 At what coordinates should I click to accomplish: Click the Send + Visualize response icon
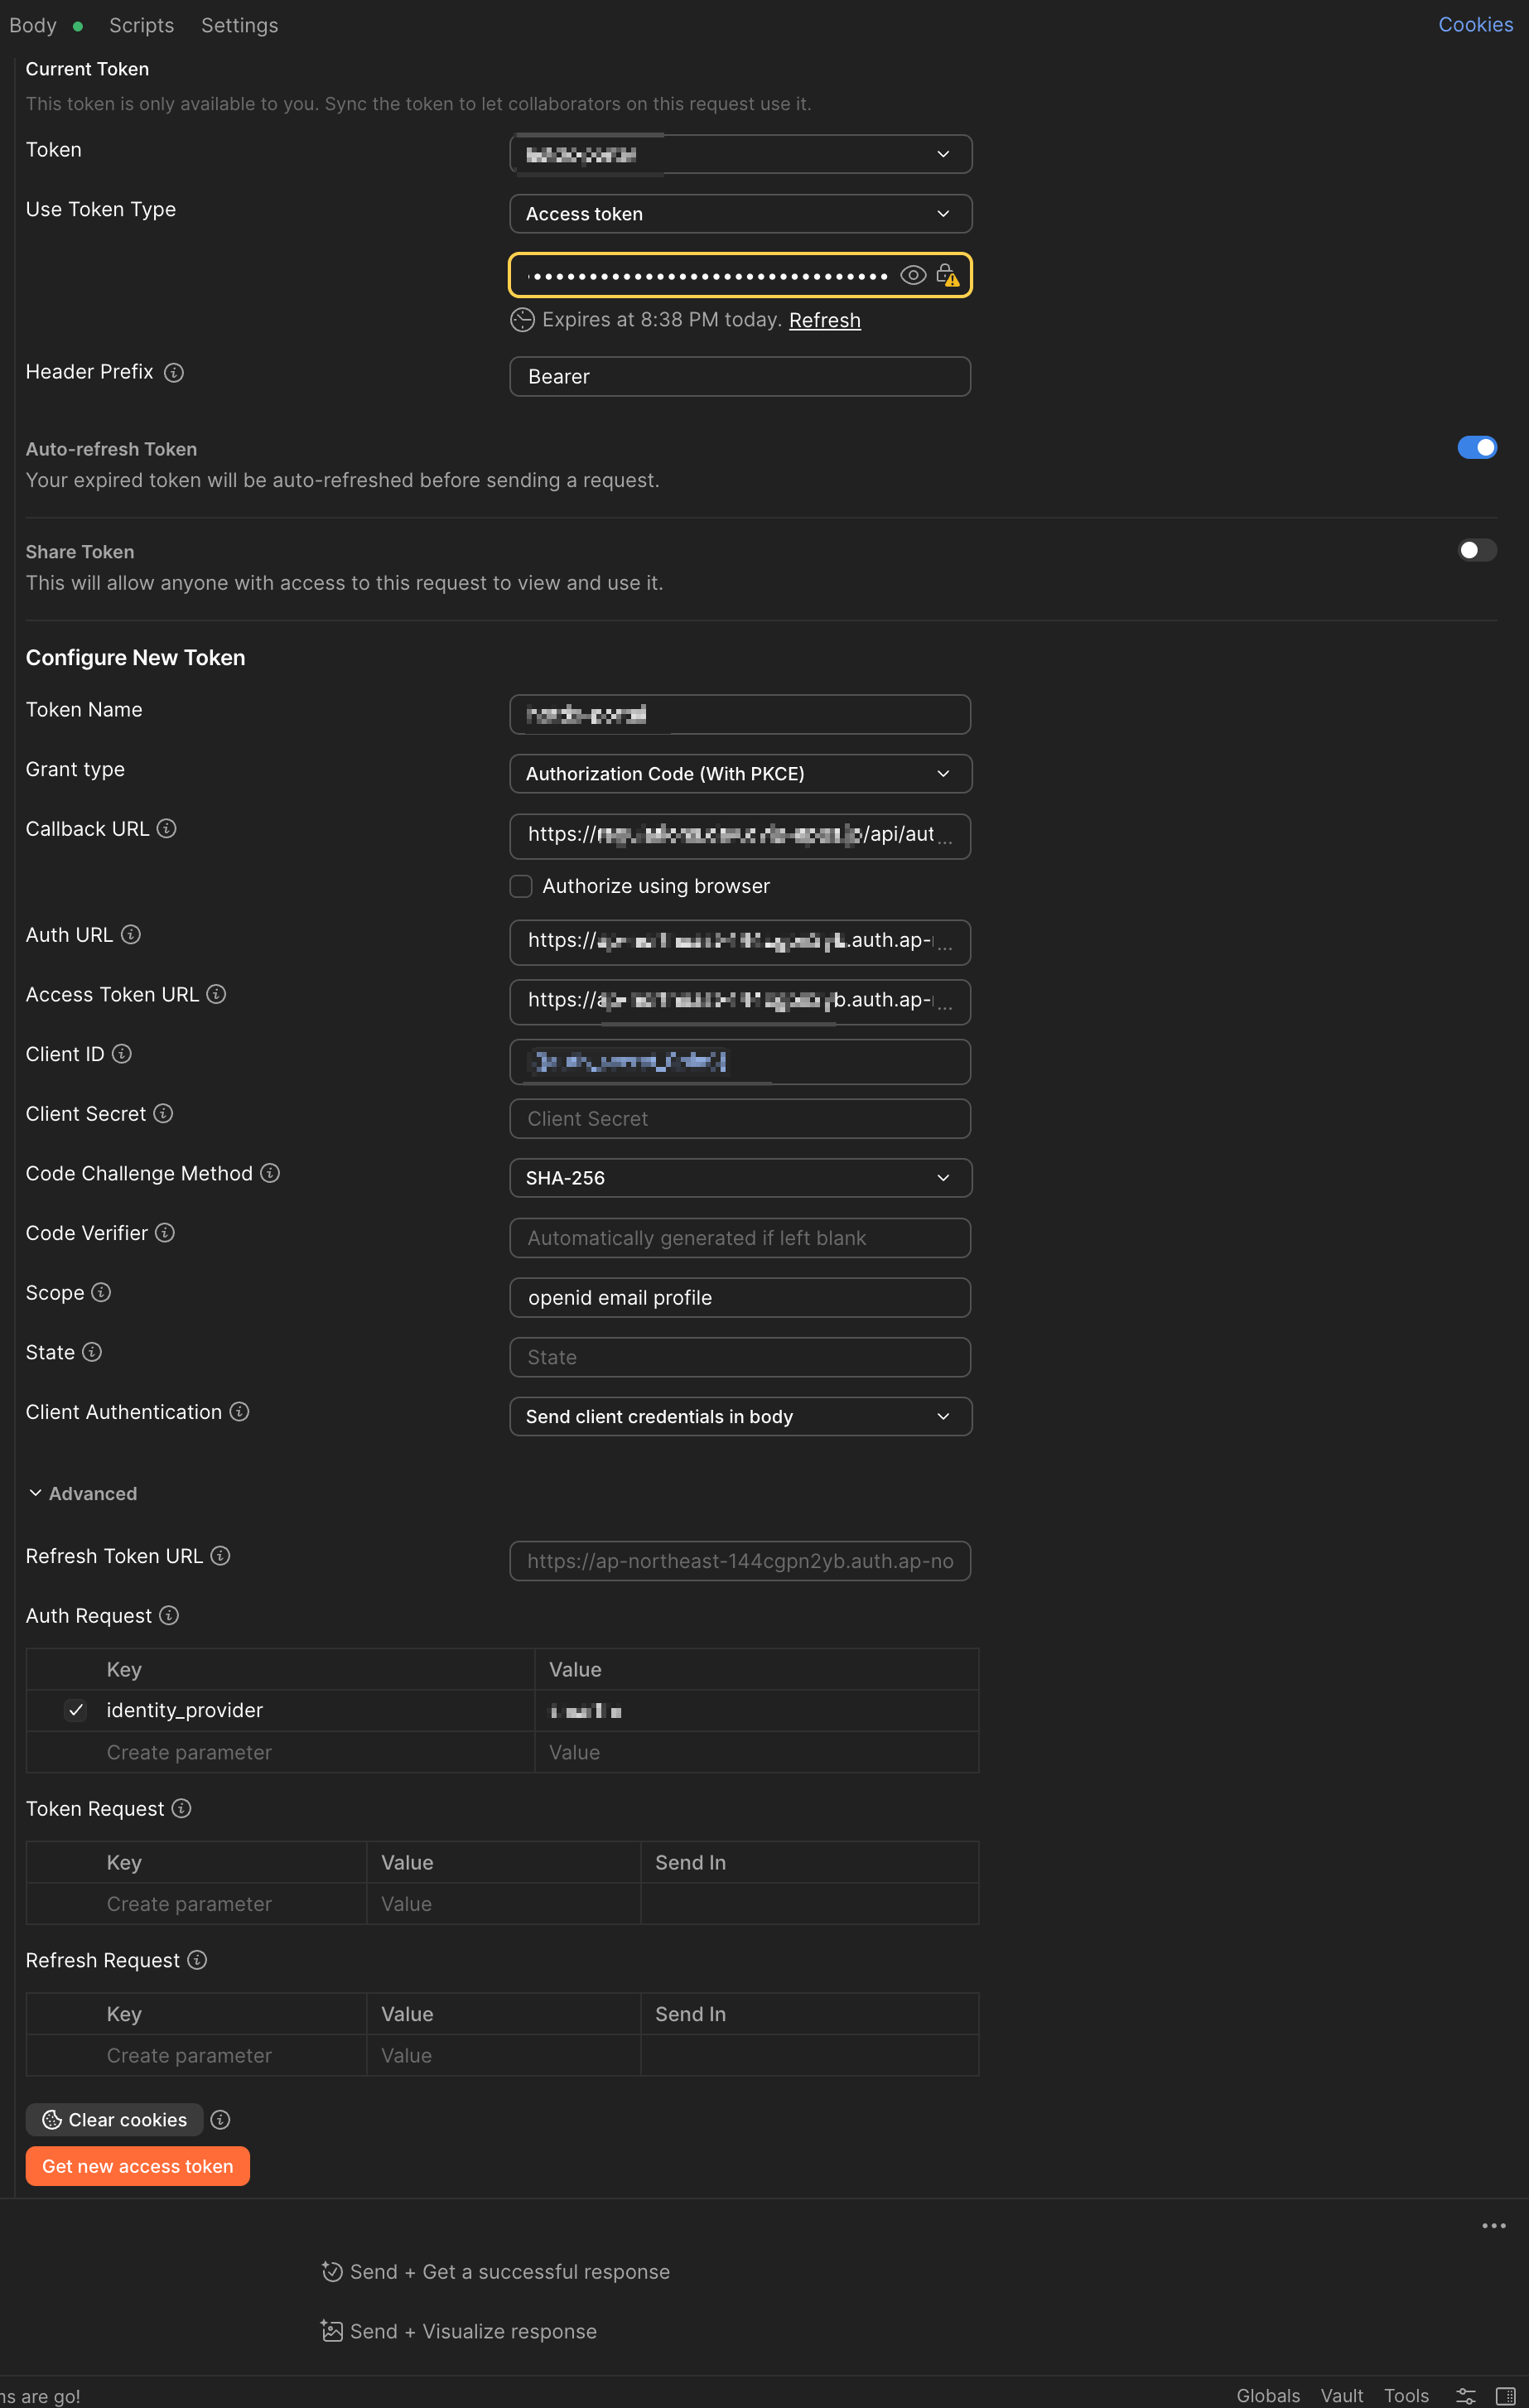coord(332,2331)
